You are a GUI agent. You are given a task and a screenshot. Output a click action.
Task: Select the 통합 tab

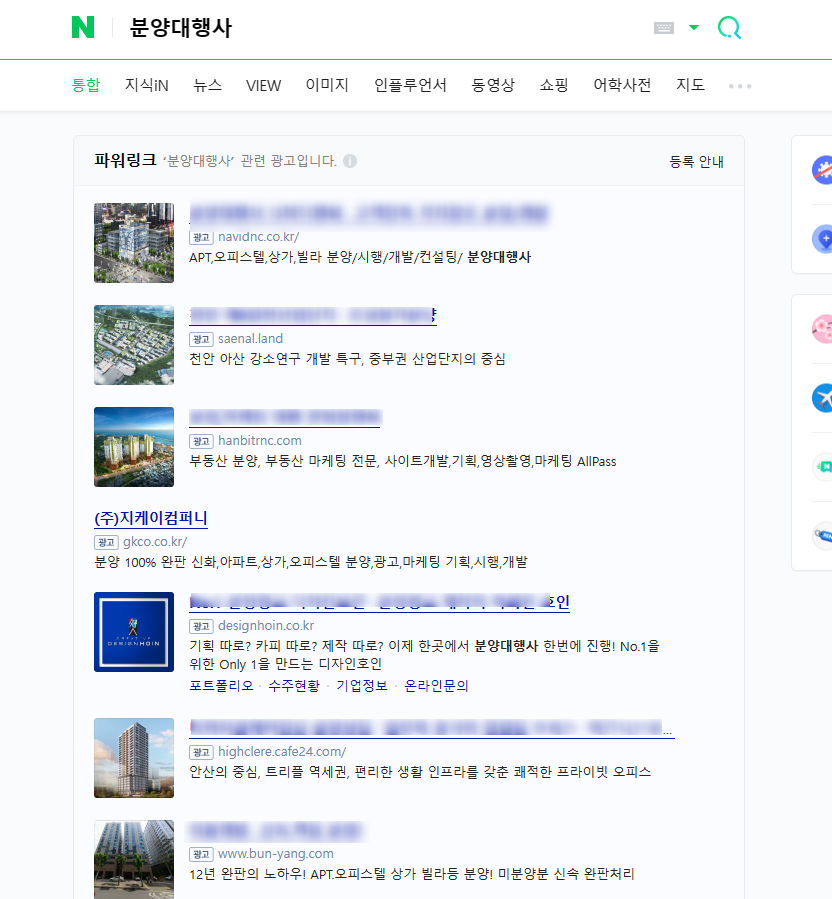coord(86,85)
